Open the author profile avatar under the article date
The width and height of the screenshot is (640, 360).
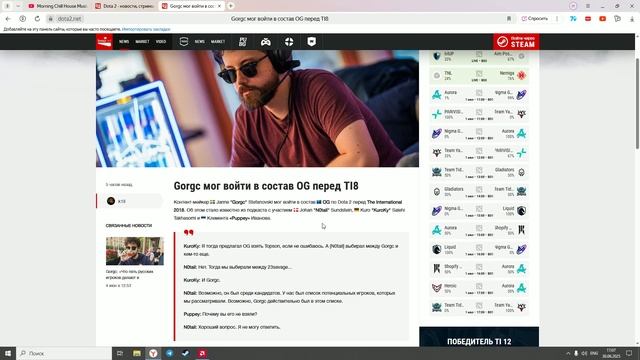pyautogui.click(x=111, y=201)
